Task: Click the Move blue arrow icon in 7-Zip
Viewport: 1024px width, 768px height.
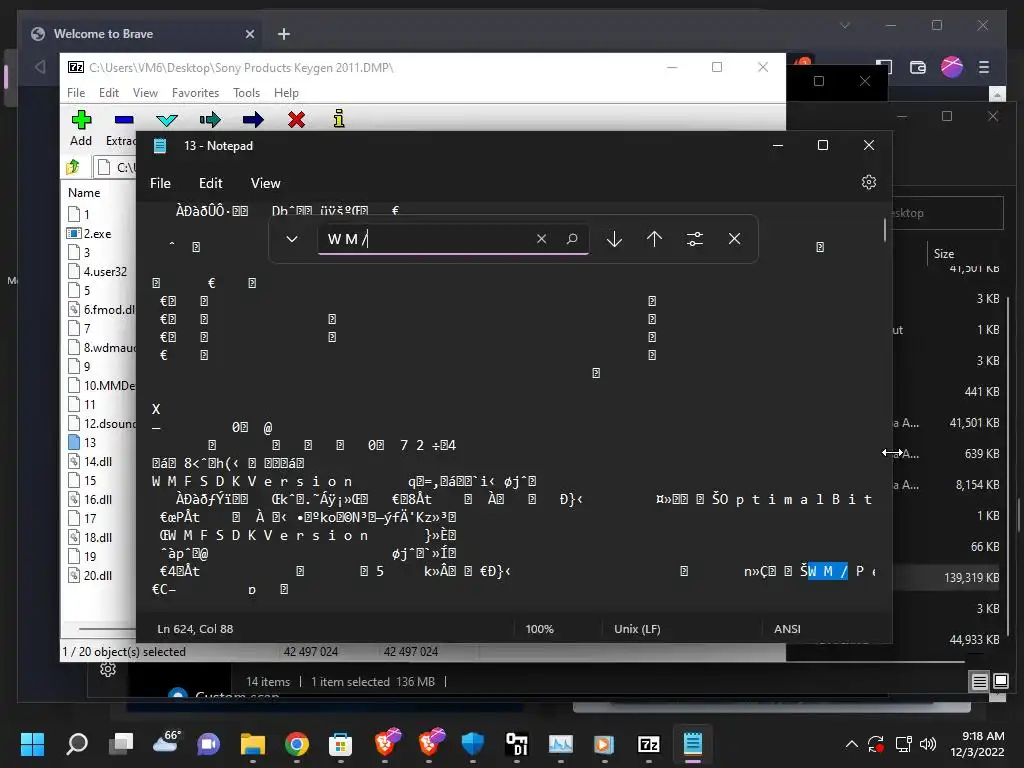Action: 253,120
